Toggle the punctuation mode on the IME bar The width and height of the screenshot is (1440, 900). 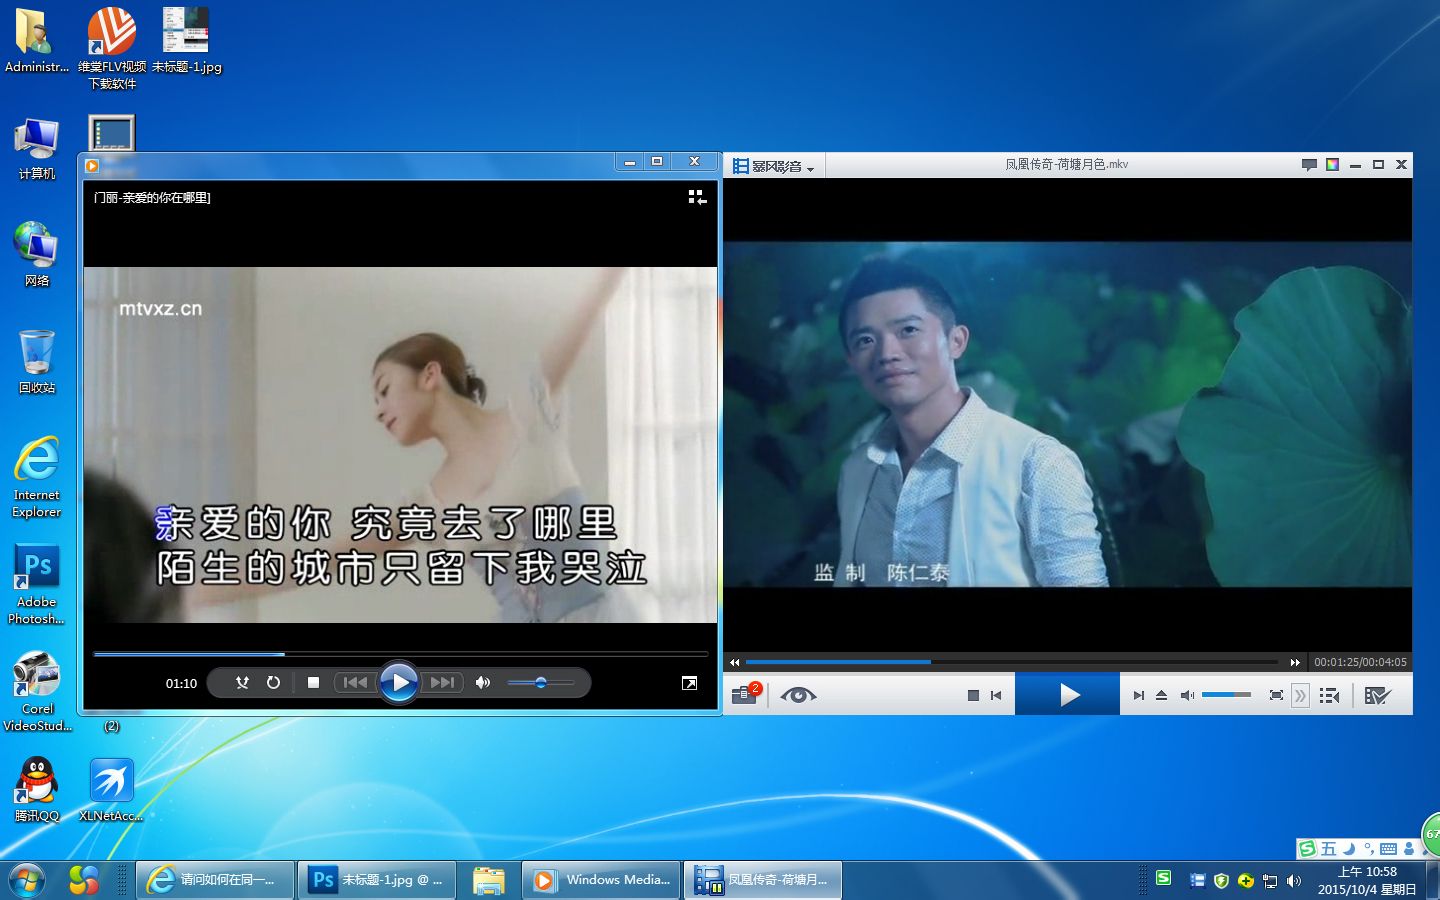[x=1368, y=849]
